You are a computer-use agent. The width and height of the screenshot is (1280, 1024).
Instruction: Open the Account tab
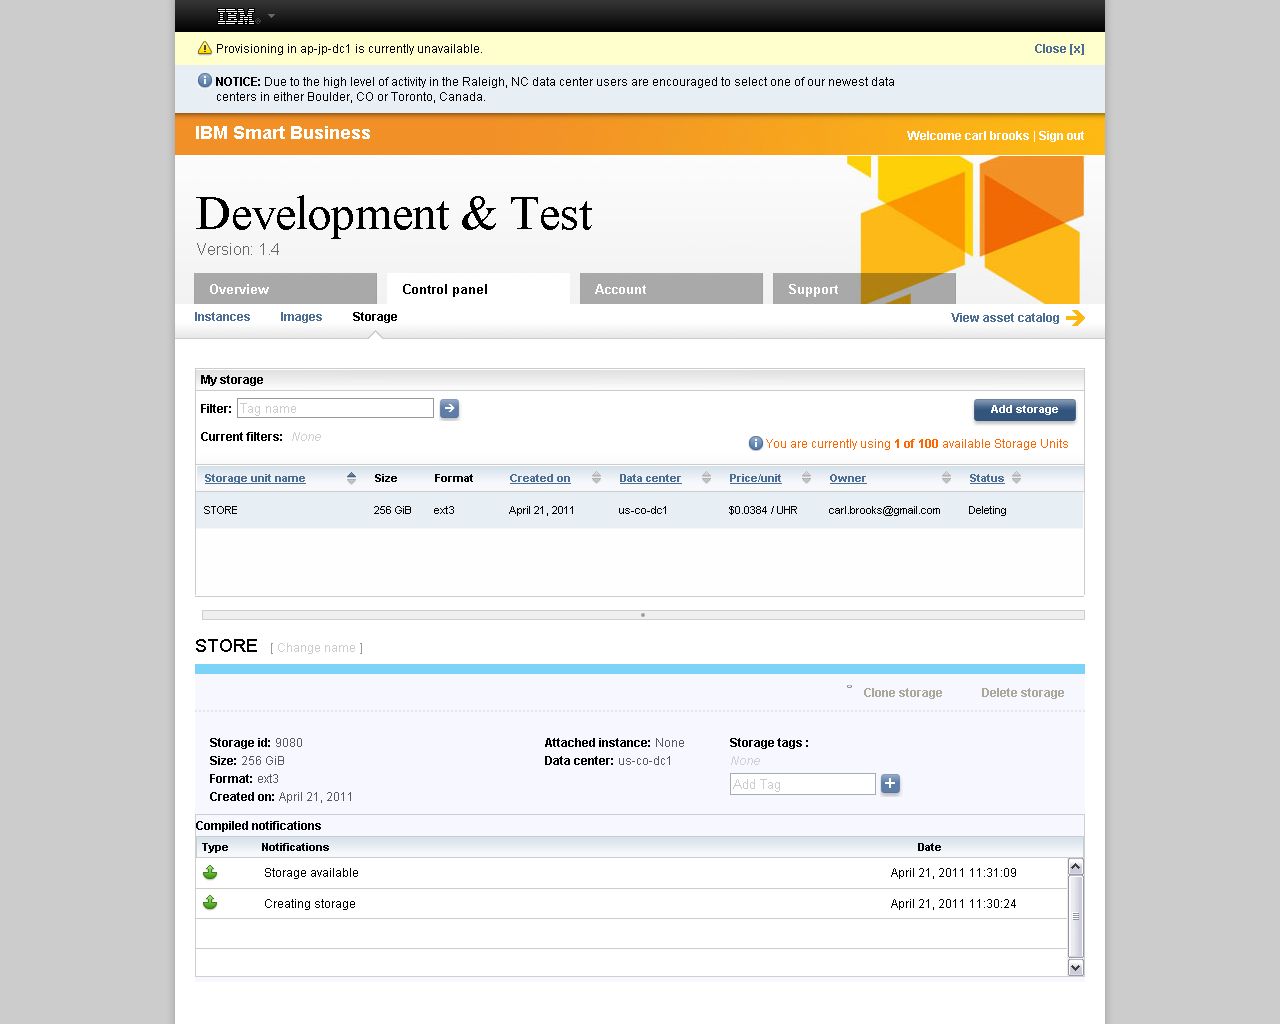pos(671,289)
